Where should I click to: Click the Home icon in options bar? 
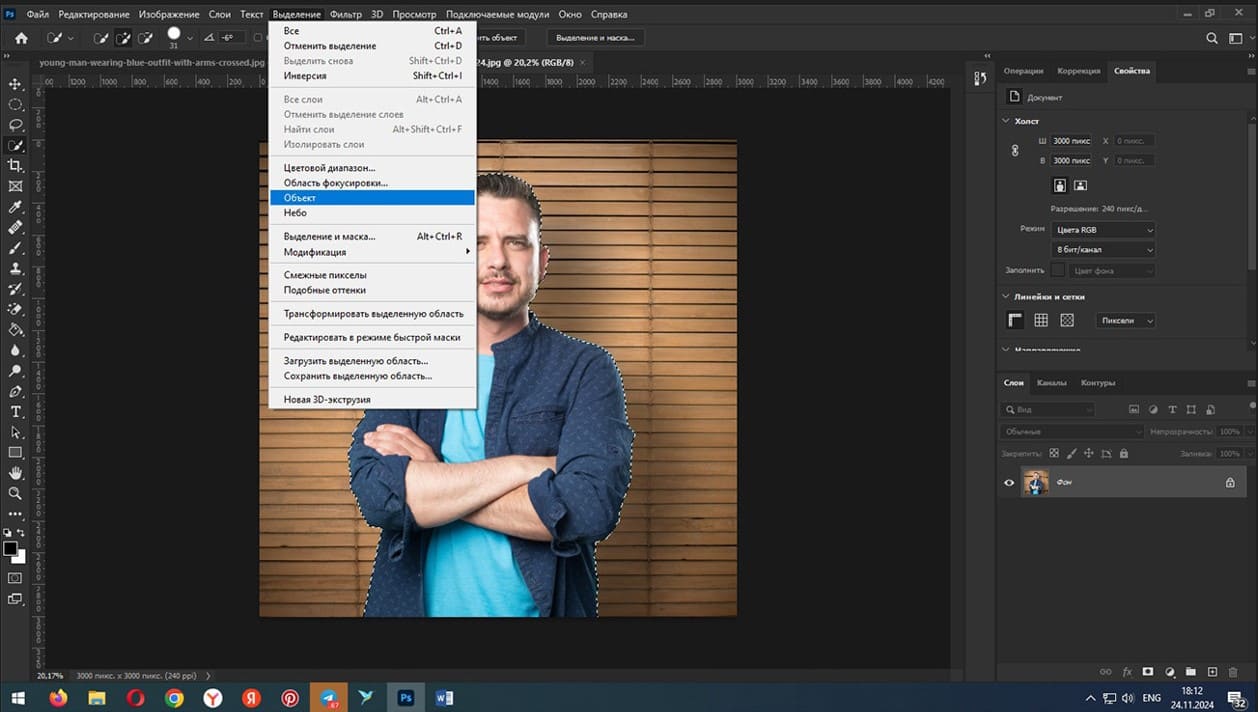pos(22,38)
